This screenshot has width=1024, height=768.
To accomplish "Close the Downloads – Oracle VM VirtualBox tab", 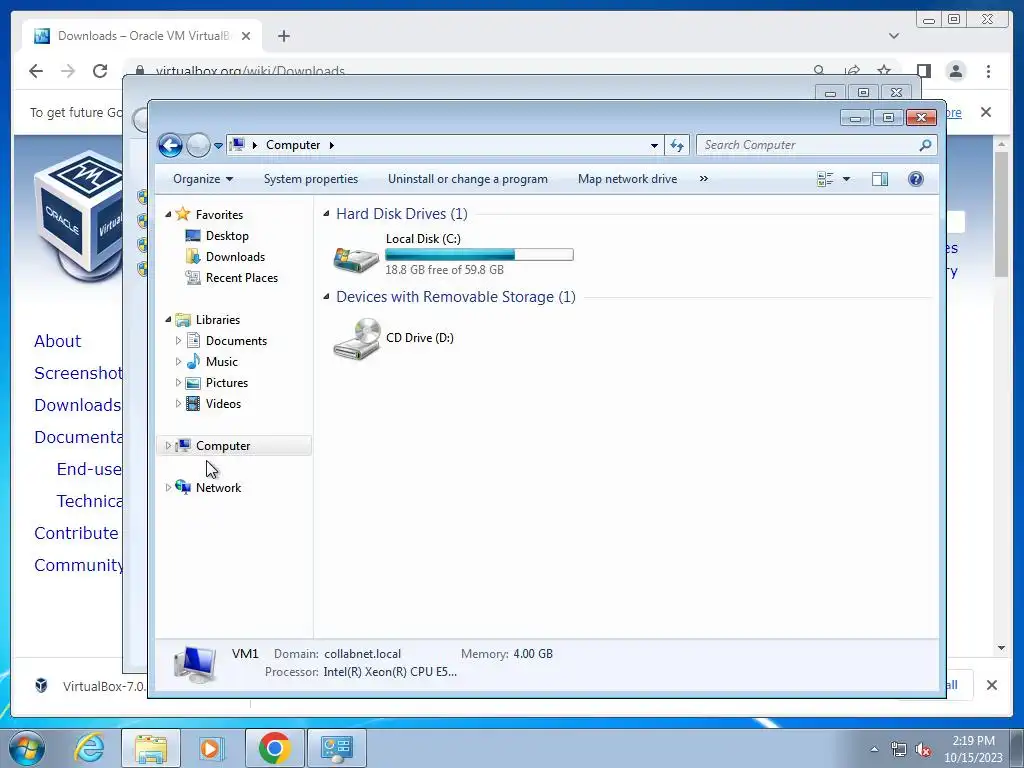I will pos(246,36).
